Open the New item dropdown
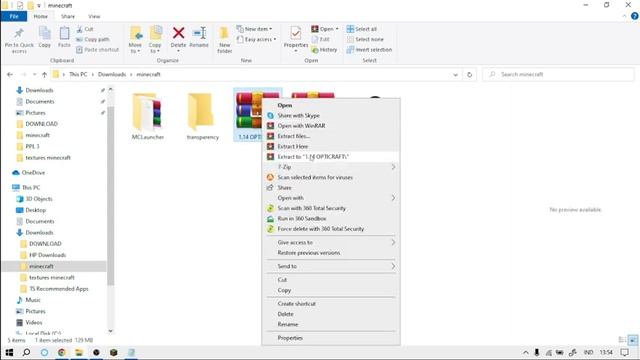 tap(254, 29)
